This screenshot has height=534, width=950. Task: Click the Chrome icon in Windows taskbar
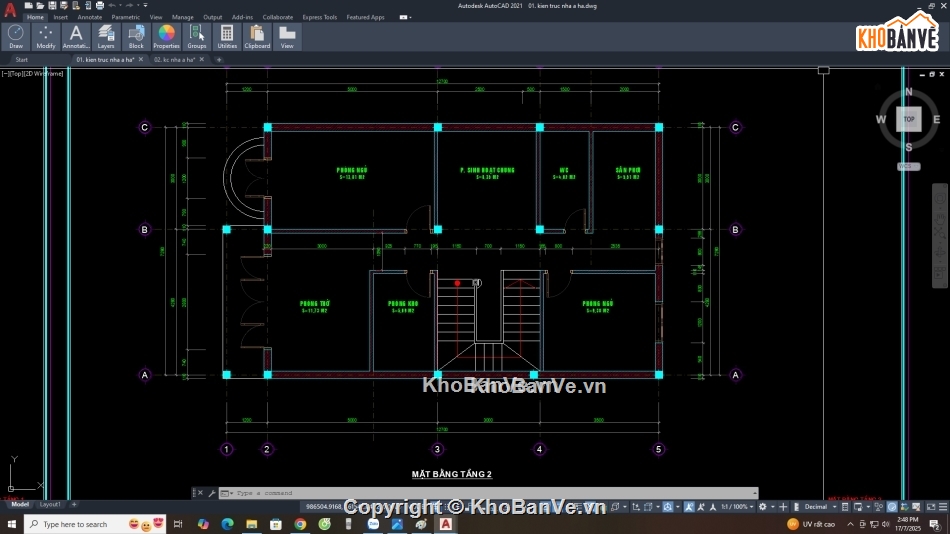tap(300, 524)
